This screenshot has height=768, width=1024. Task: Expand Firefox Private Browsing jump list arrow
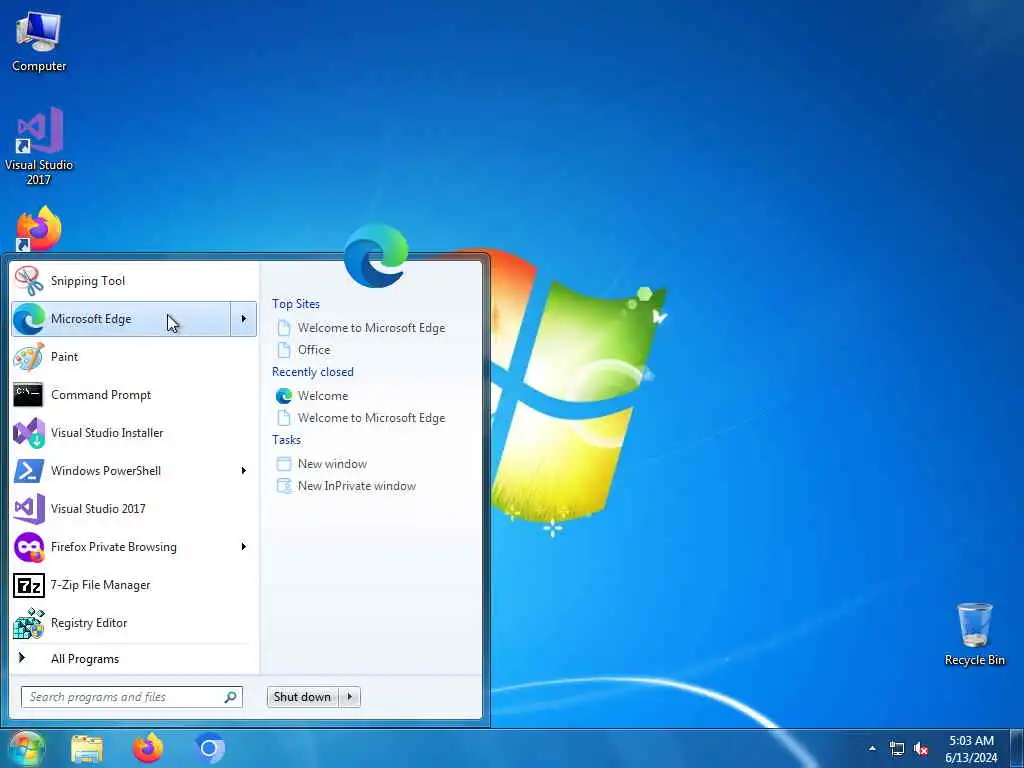point(244,547)
